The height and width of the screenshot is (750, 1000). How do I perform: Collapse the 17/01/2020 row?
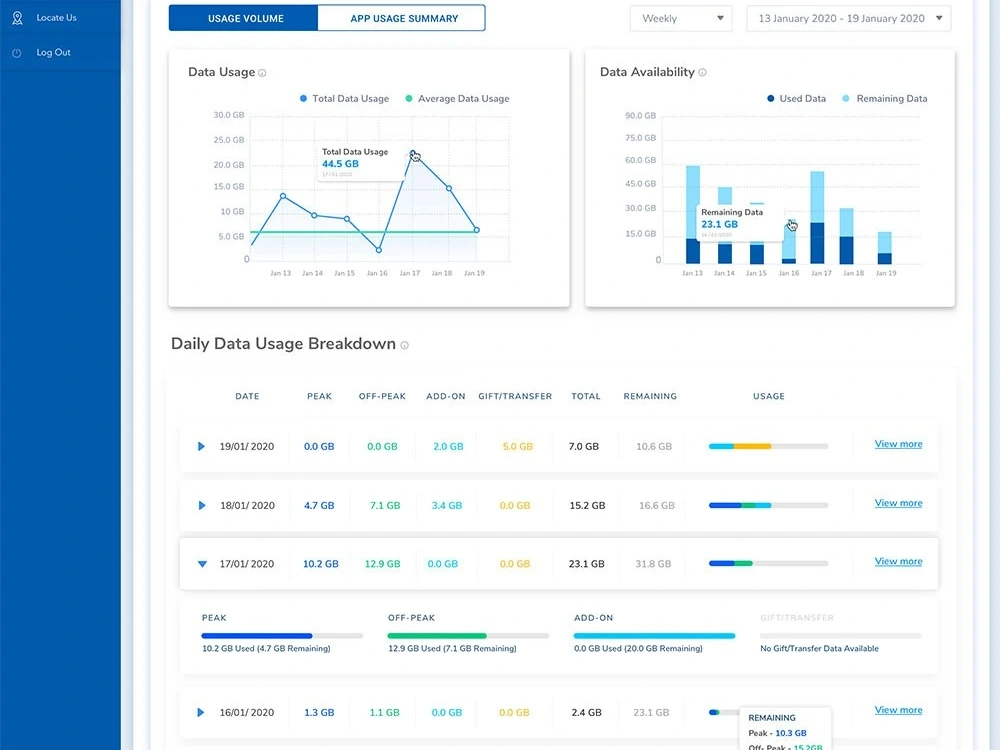tap(202, 564)
